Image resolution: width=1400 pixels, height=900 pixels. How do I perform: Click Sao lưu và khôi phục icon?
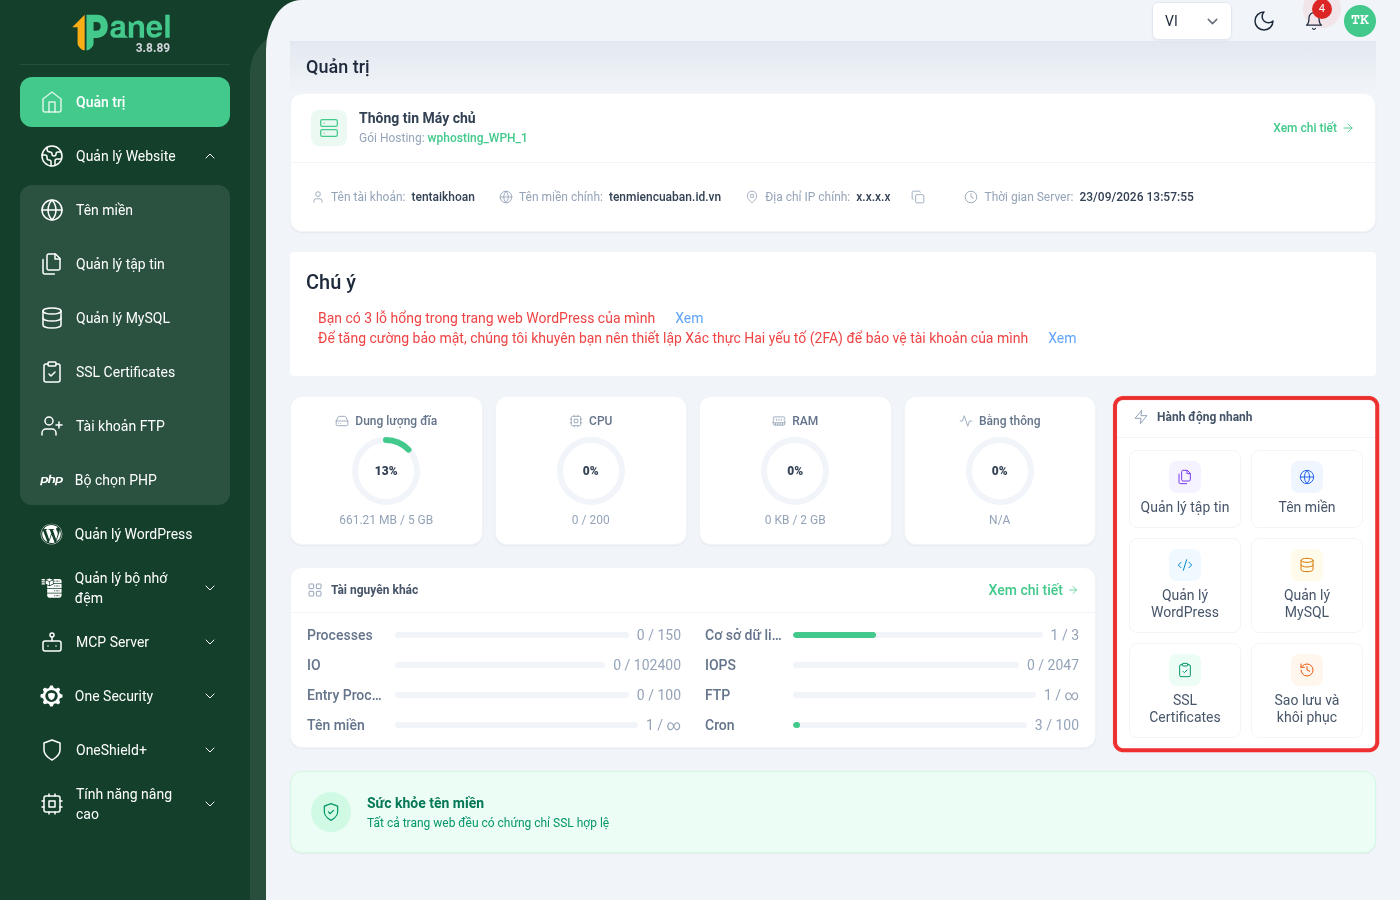click(x=1307, y=670)
